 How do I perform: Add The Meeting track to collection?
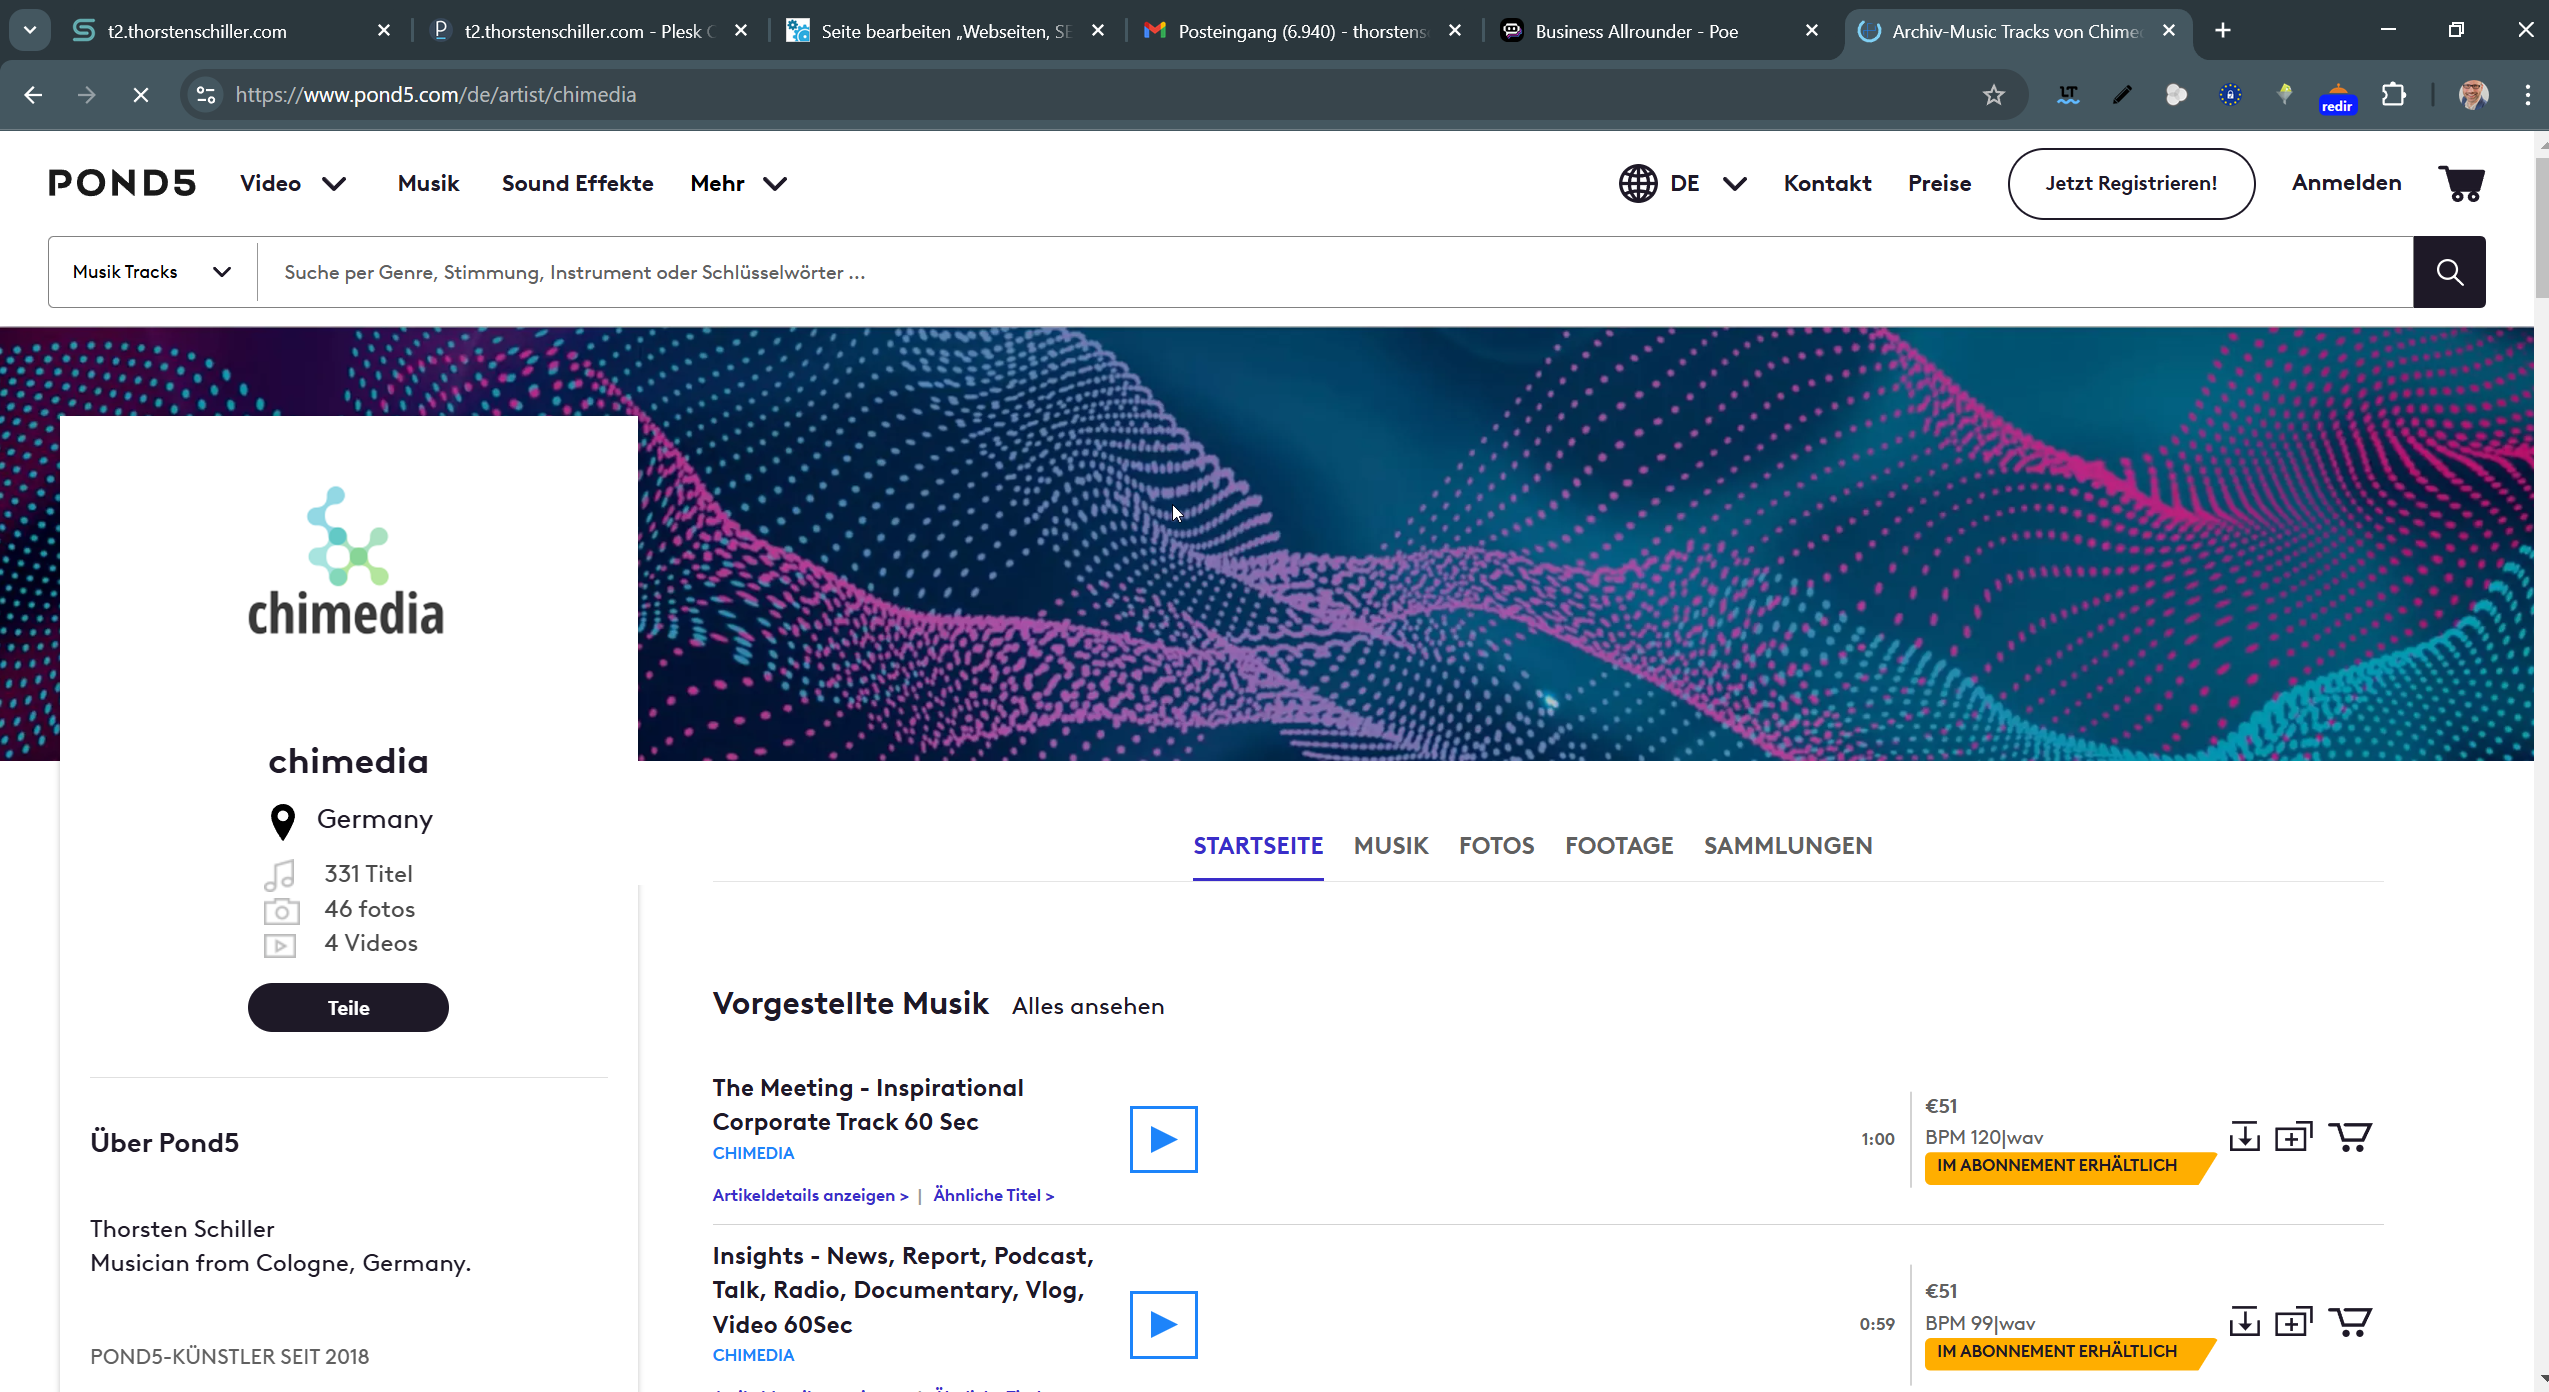point(2293,1137)
